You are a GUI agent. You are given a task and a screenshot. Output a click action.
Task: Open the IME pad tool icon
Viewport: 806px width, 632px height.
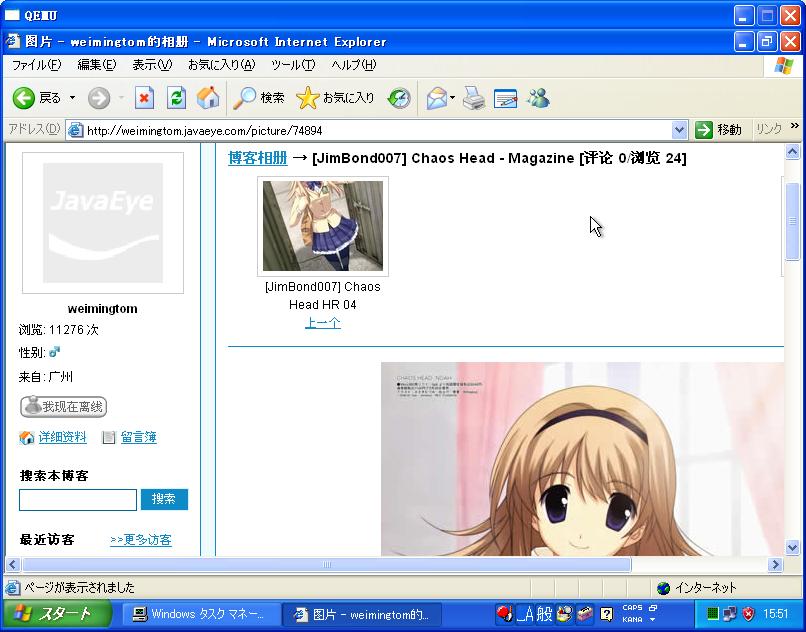pyautogui.click(x=564, y=613)
